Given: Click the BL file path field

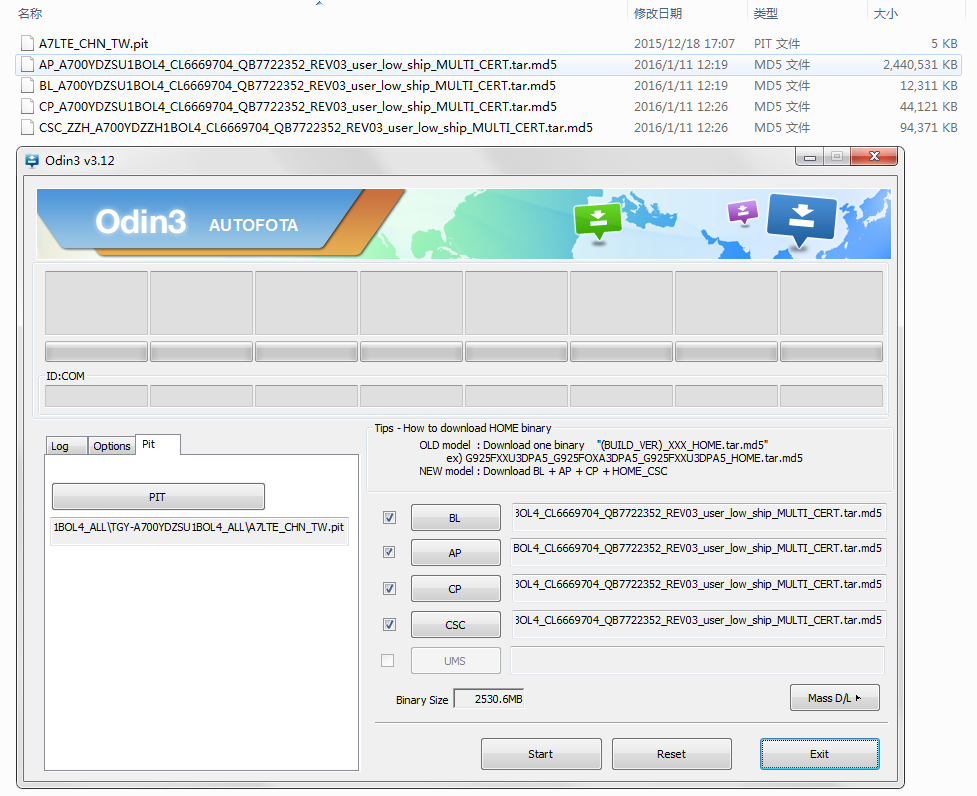Looking at the screenshot, I should coord(698,518).
